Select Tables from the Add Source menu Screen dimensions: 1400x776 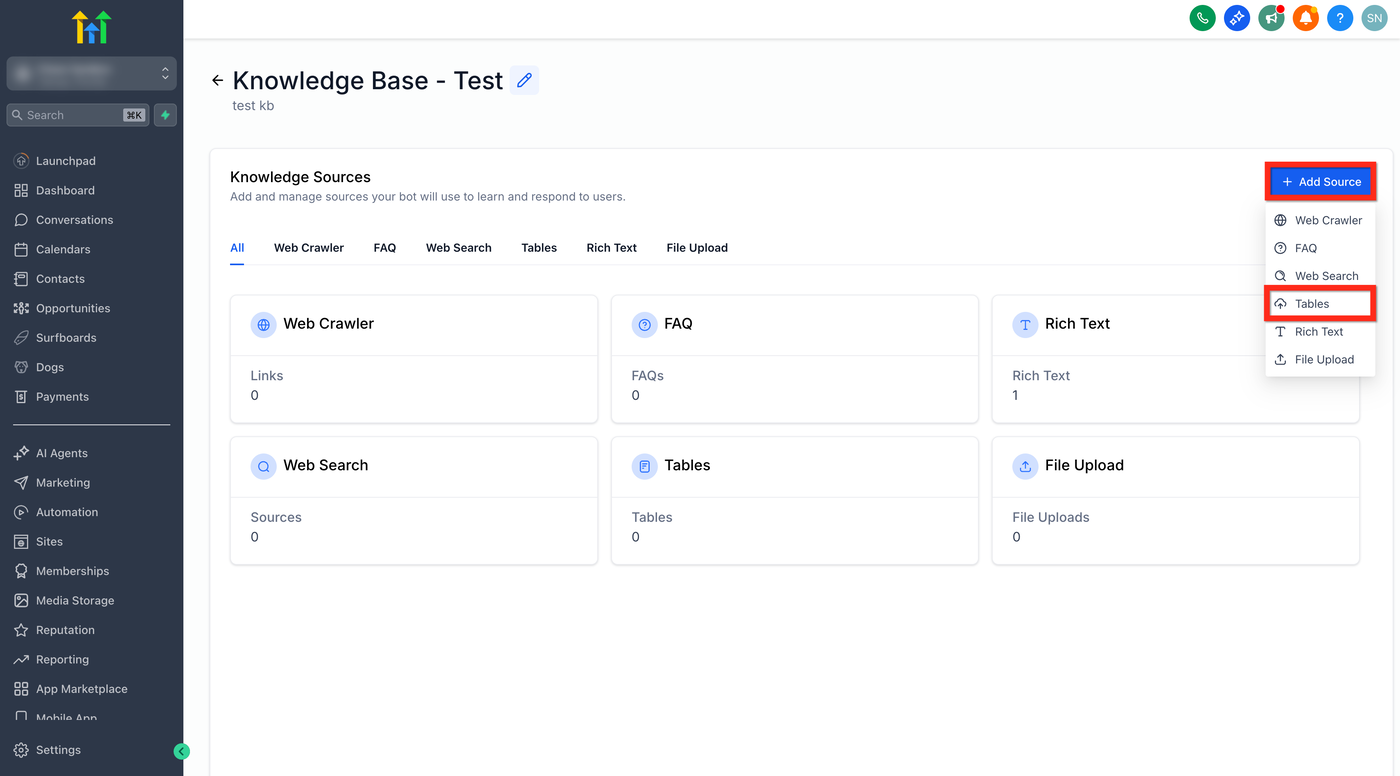pos(1311,304)
